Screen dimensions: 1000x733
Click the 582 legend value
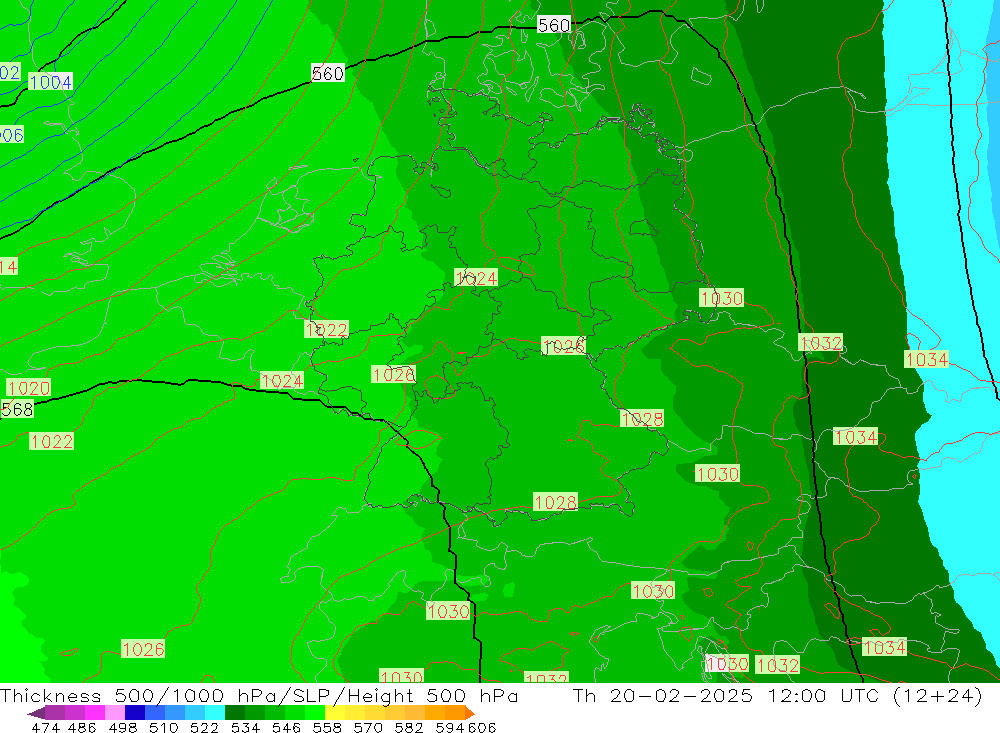408,727
